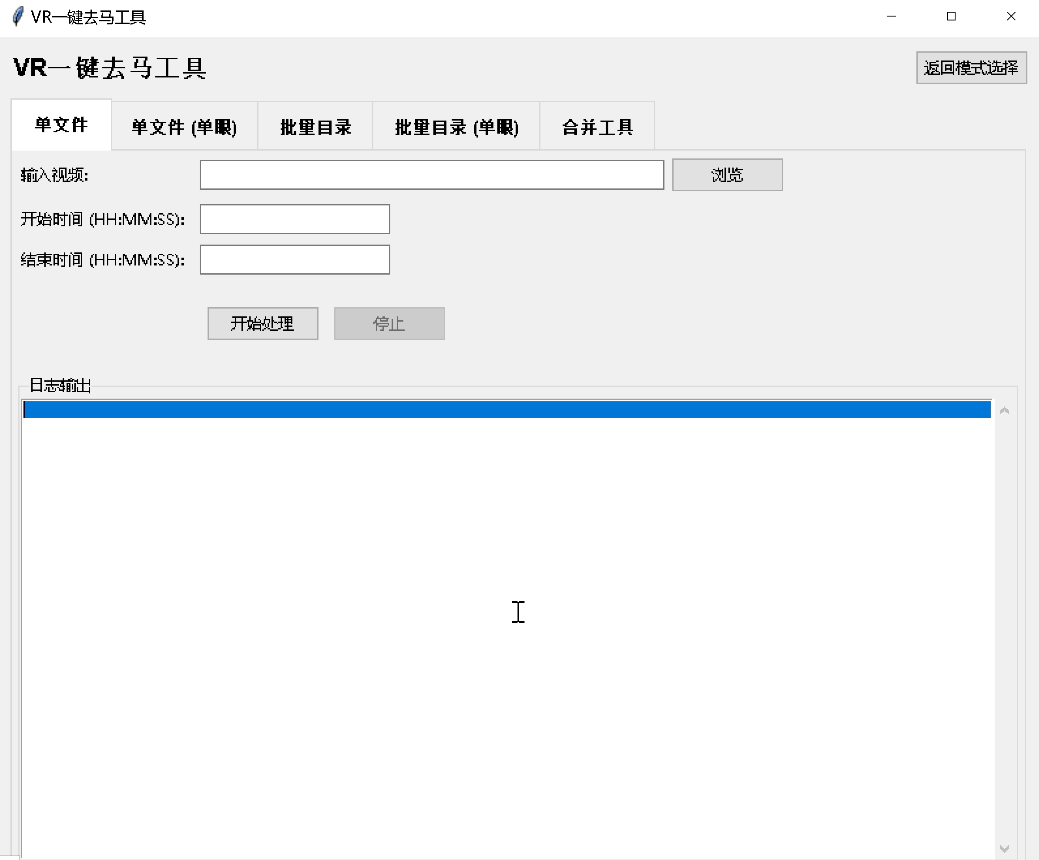Viewport: 1039px width, 860px height.
Task: Close the VR一键去马工具 window
Action: pos(1011,17)
